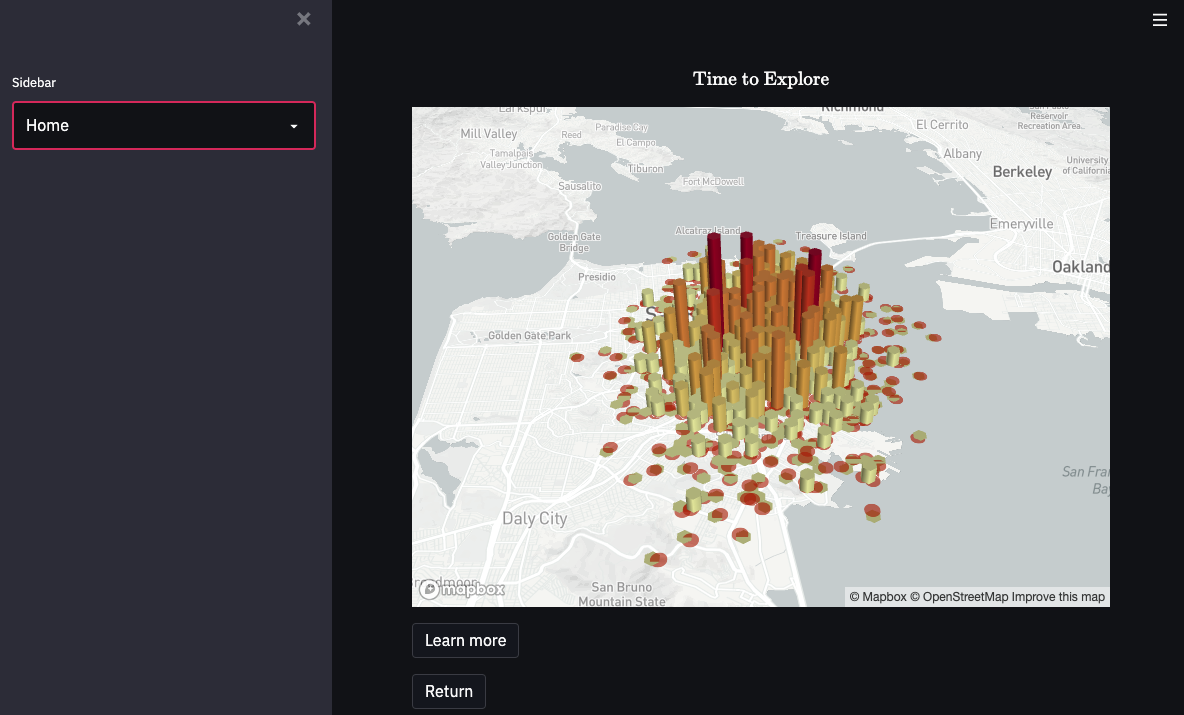Screen dimensions: 1184x715
Task: Click the Mapbox logo on map
Action: (x=462, y=589)
